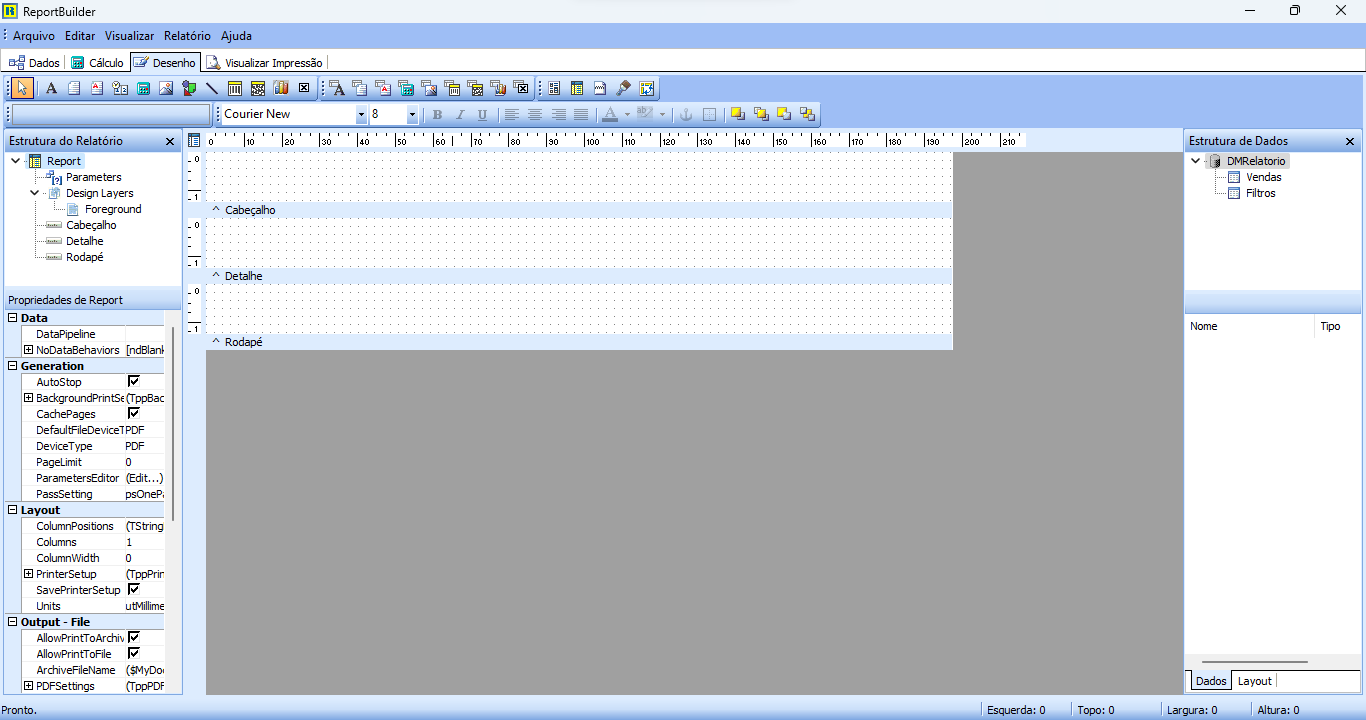
Task: Open the Courier New font dropdown
Action: click(361, 115)
